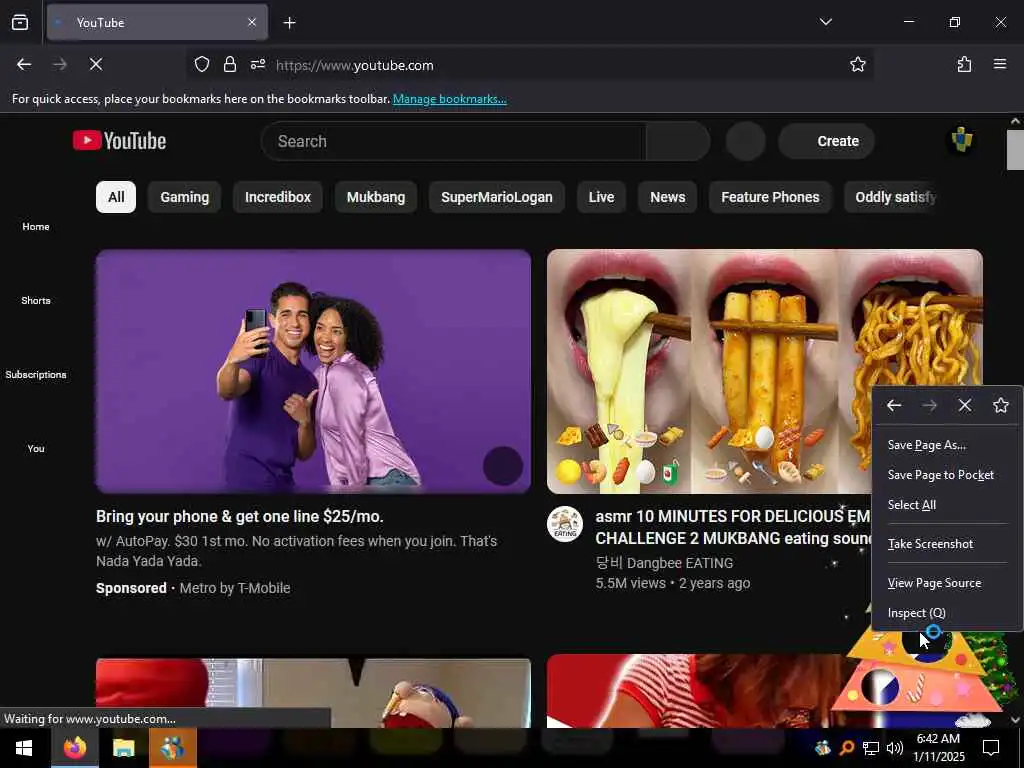Bookmark this page with the address bar star
Image resolution: width=1024 pixels, height=768 pixels.
click(x=857, y=64)
